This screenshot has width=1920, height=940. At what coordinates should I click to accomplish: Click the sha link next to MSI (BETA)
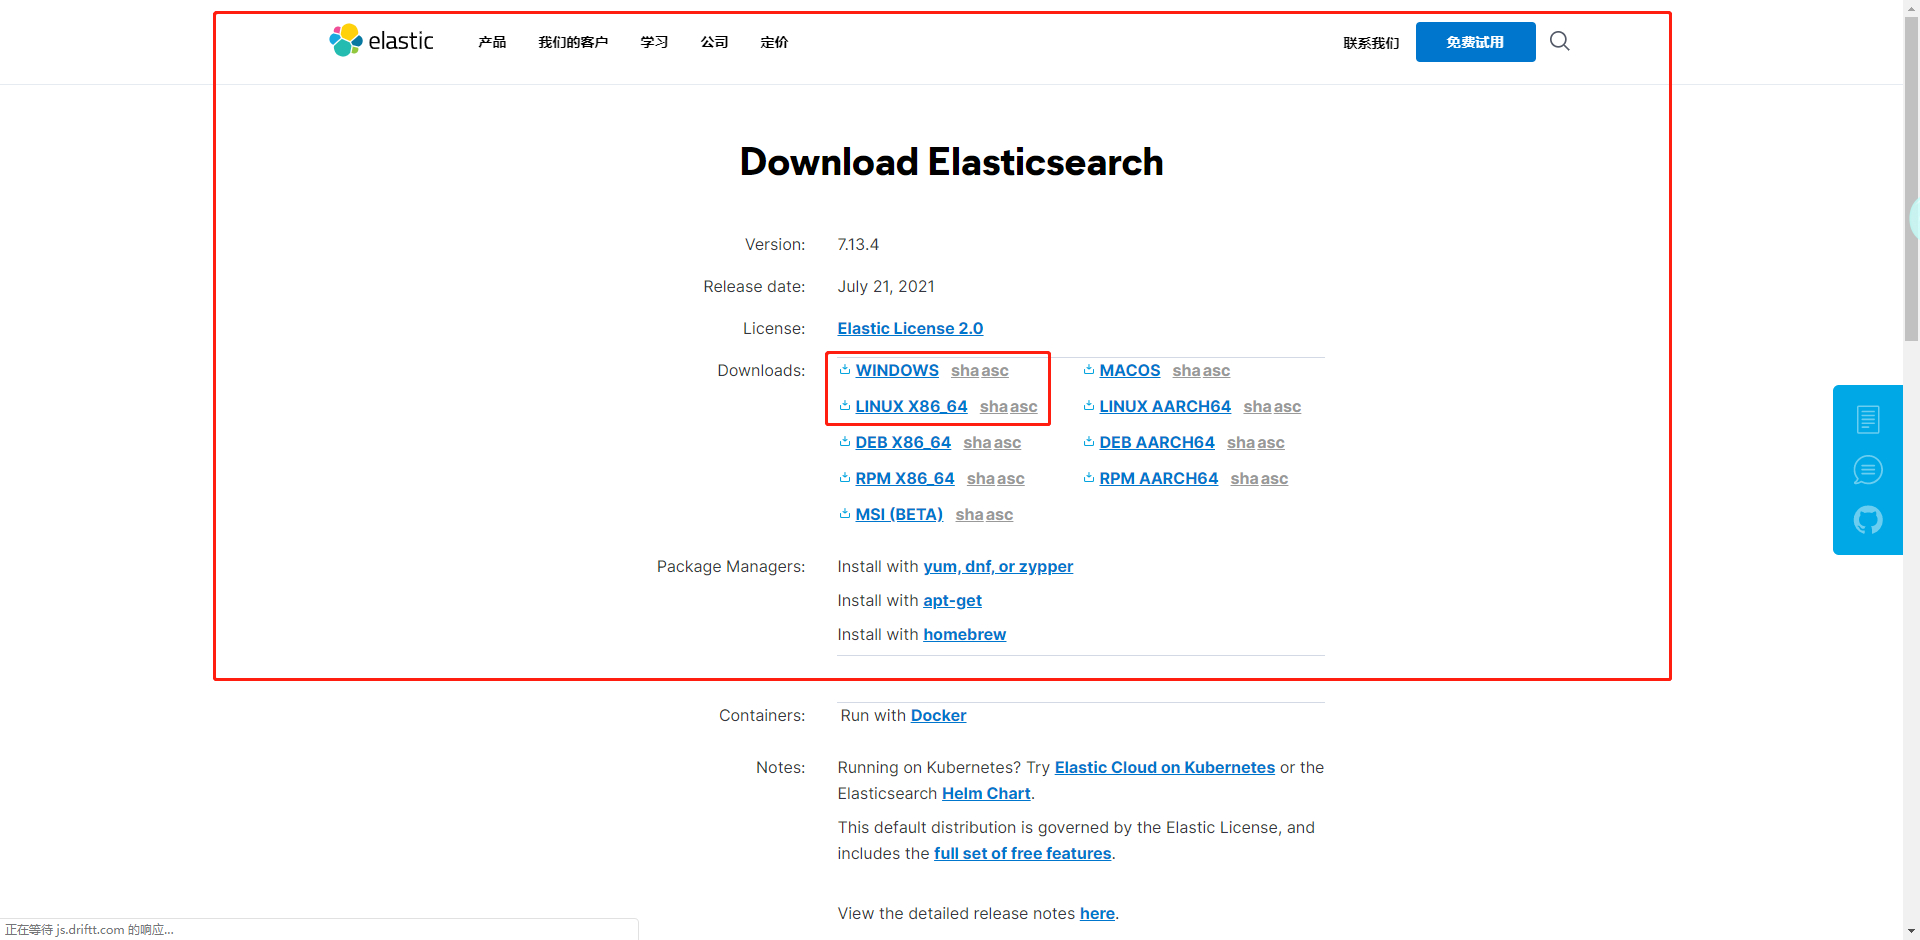(x=968, y=514)
